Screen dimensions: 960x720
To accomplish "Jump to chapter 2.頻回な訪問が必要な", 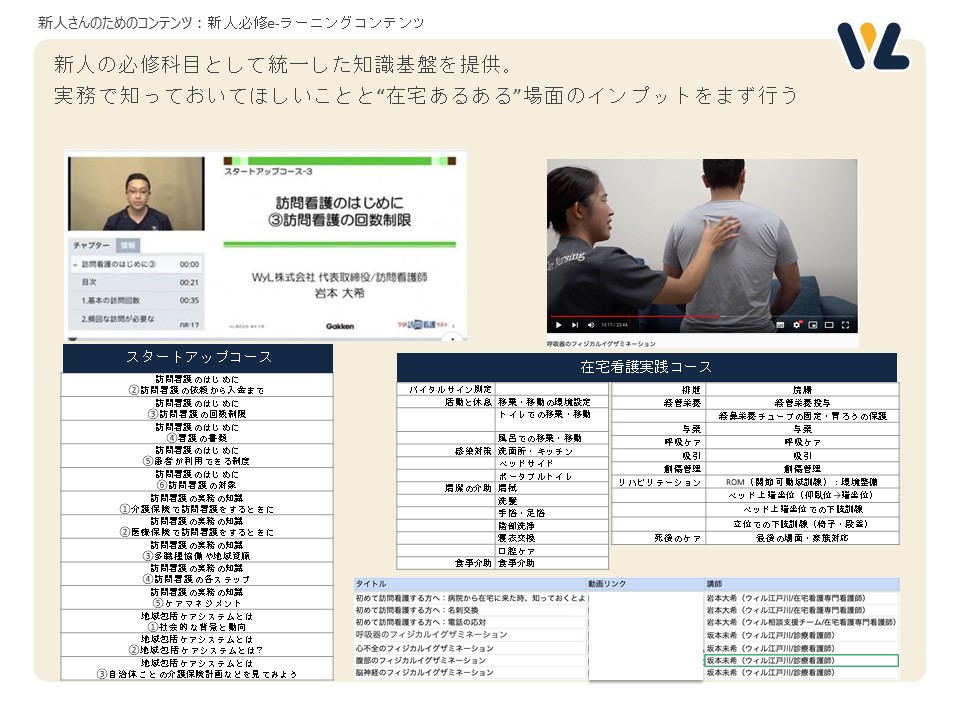I will pos(136,320).
